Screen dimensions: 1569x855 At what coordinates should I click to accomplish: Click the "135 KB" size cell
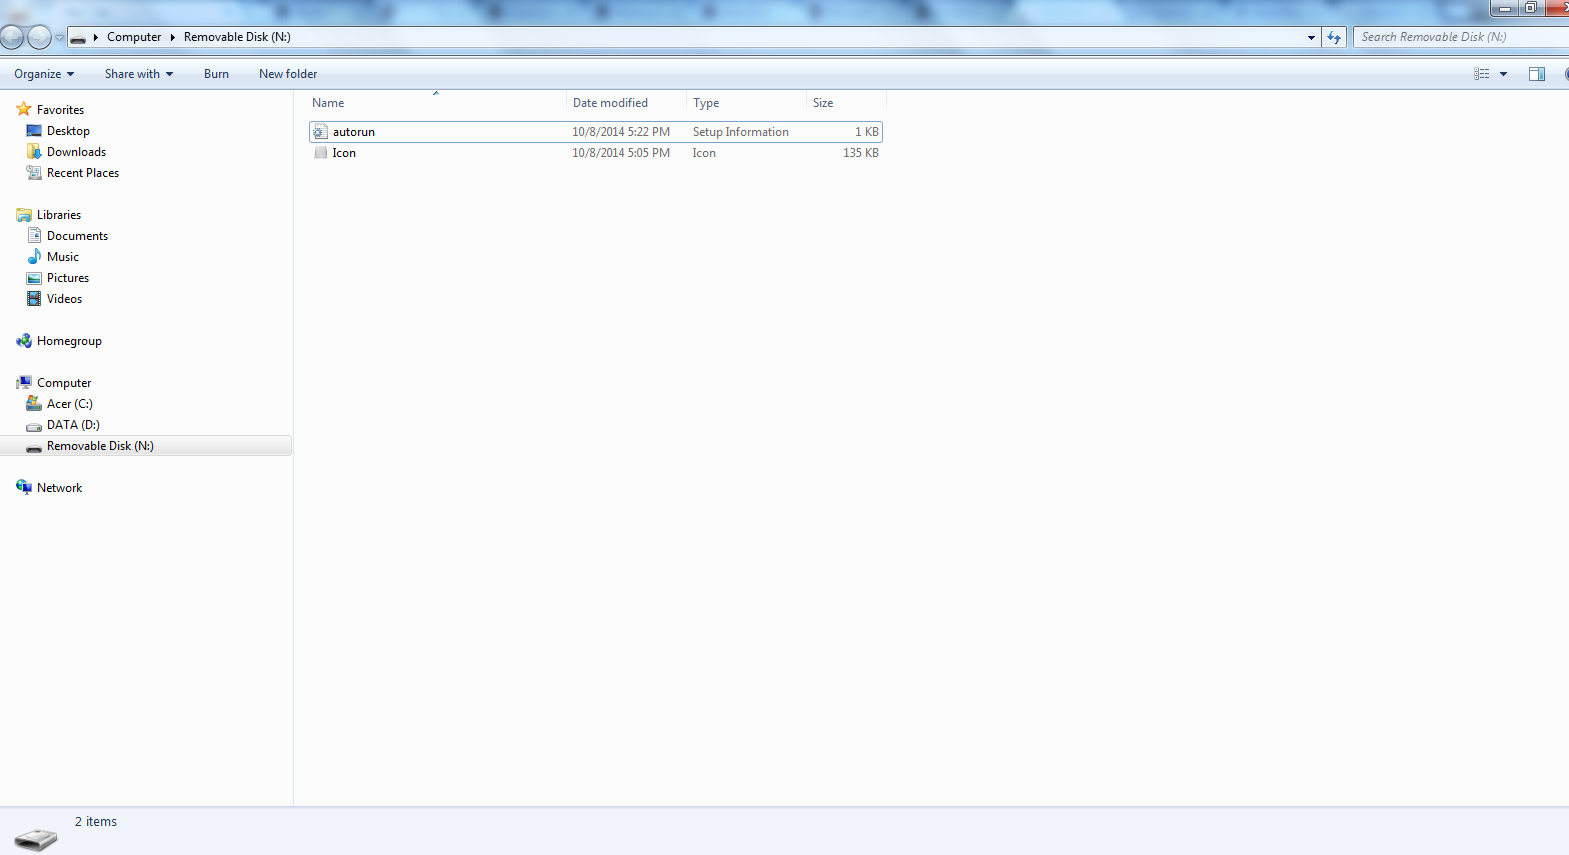click(x=861, y=153)
